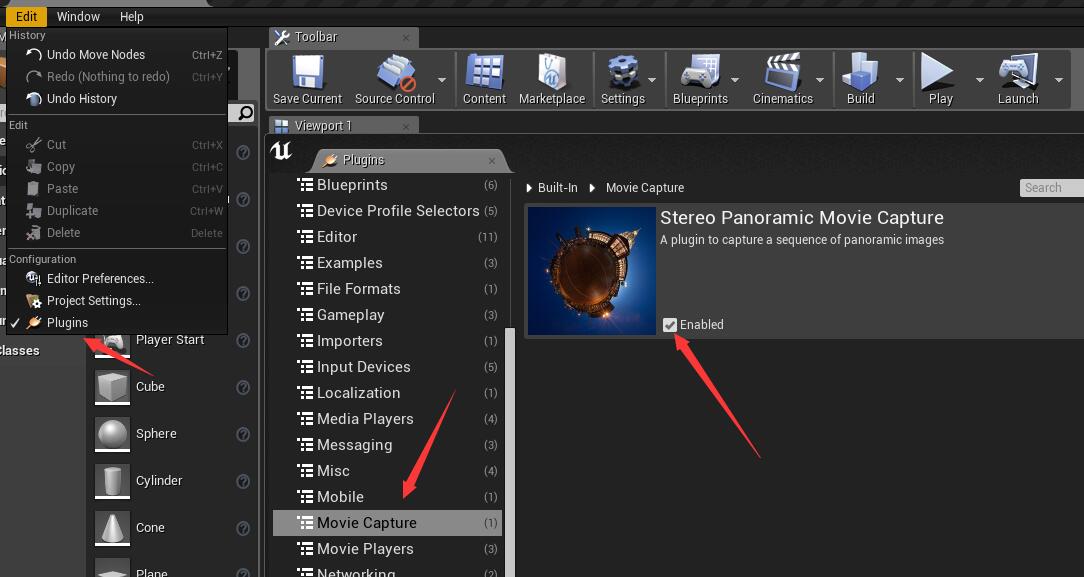This screenshot has height=577, width=1084.
Task: Close the Plugins tab
Action: (x=492, y=161)
